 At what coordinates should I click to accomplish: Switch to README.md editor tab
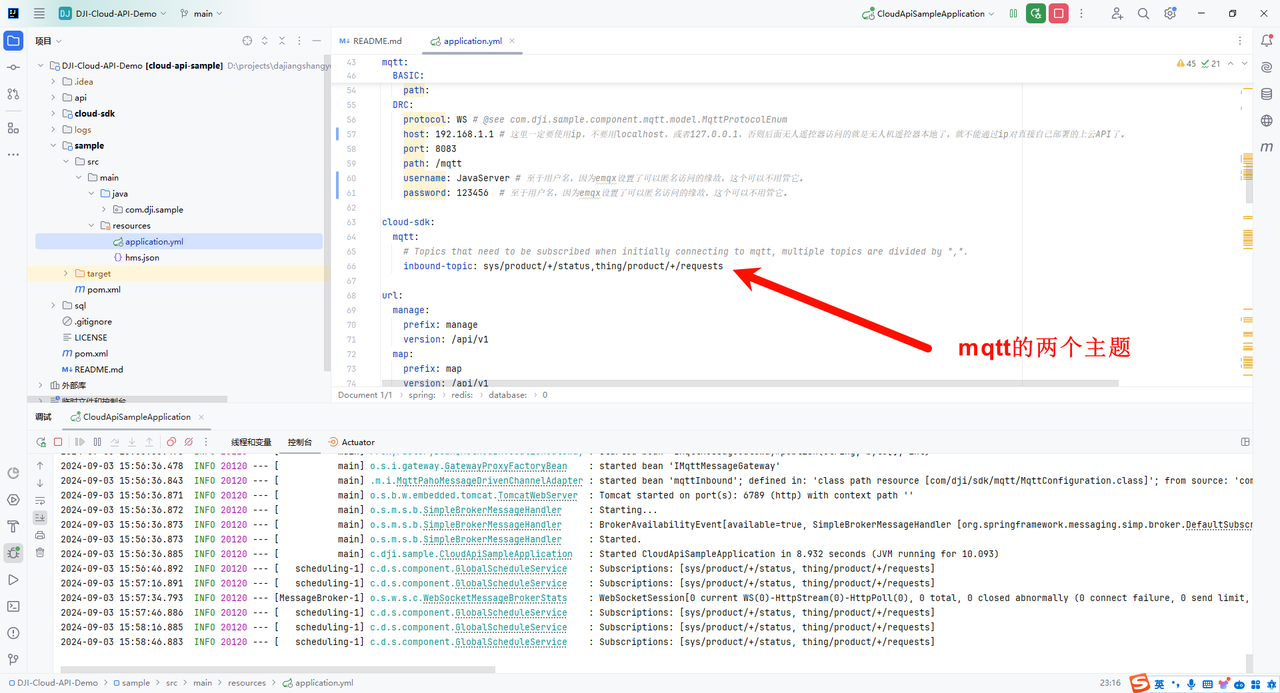pyautogui.click(x=370, y=41)
